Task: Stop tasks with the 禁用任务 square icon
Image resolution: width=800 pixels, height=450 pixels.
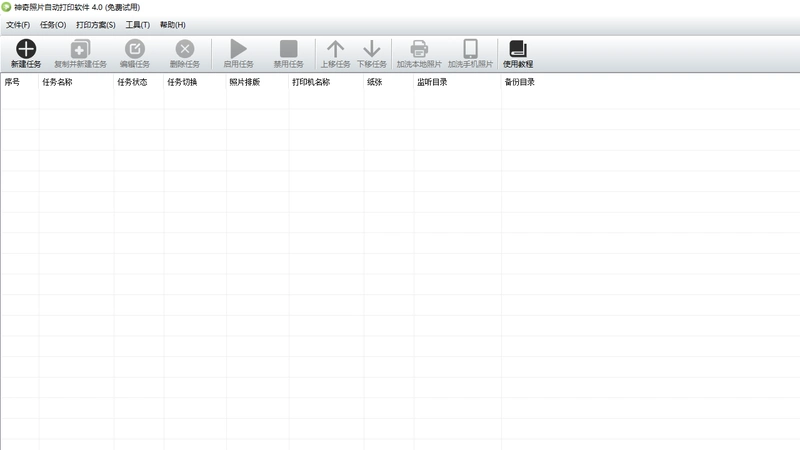Action: tap(288, 49)
